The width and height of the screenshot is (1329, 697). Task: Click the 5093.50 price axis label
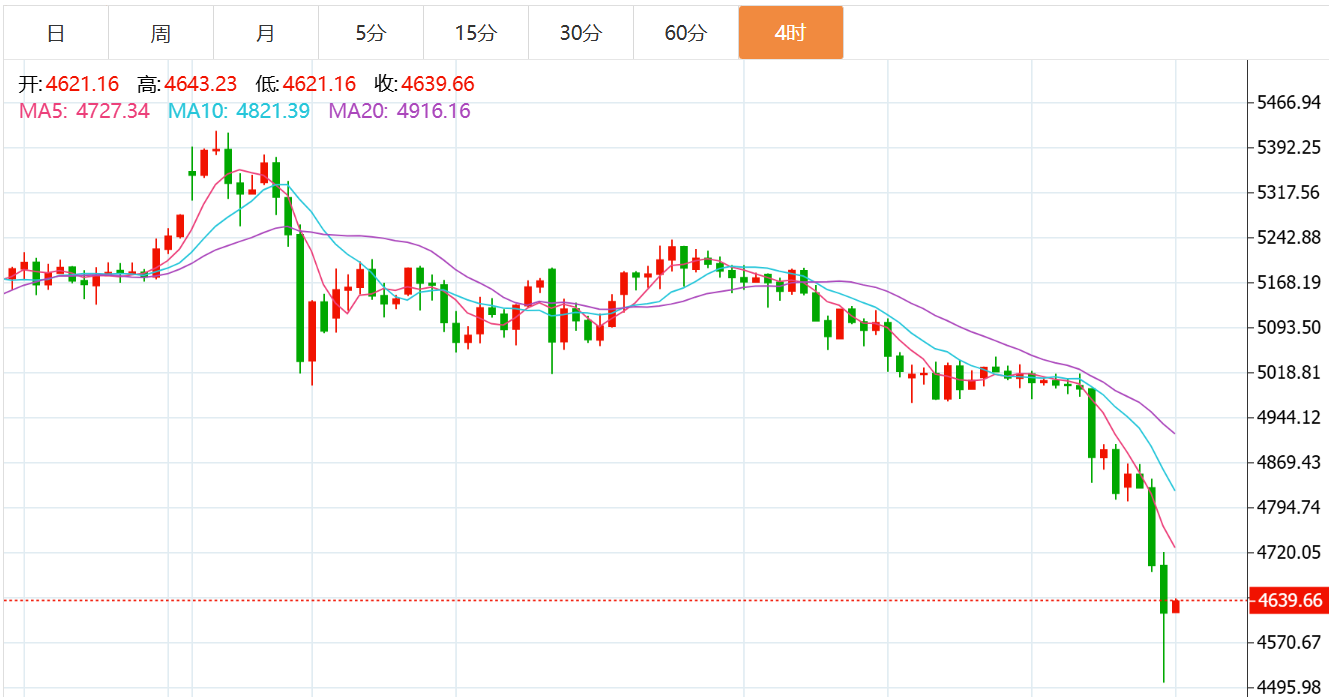coord(1289,328)
